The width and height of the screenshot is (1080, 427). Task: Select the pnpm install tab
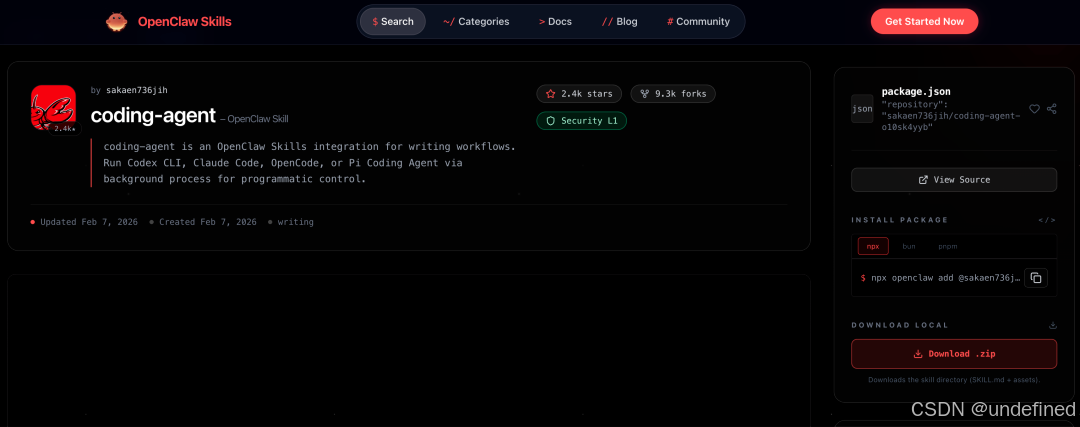(x=948, y=246)
